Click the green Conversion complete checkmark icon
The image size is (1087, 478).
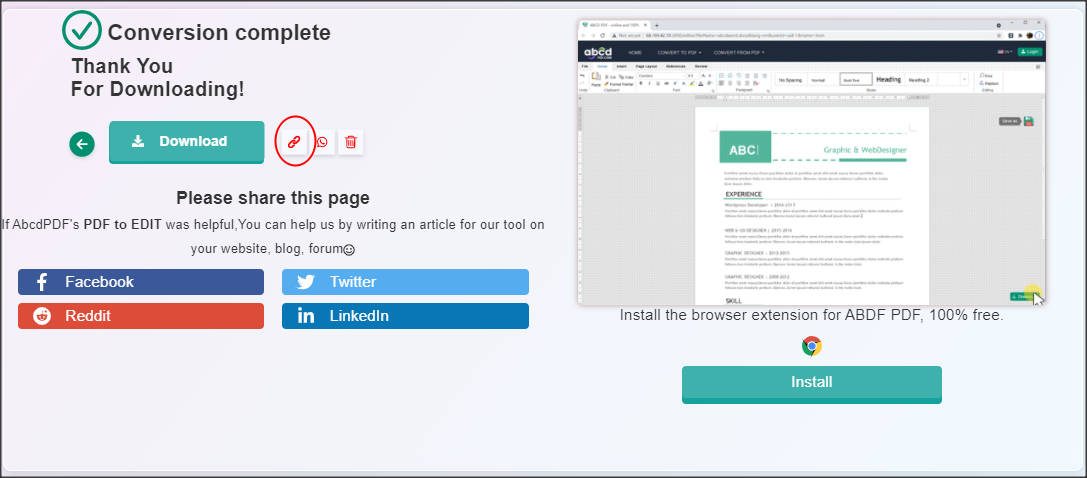[82, 30]
